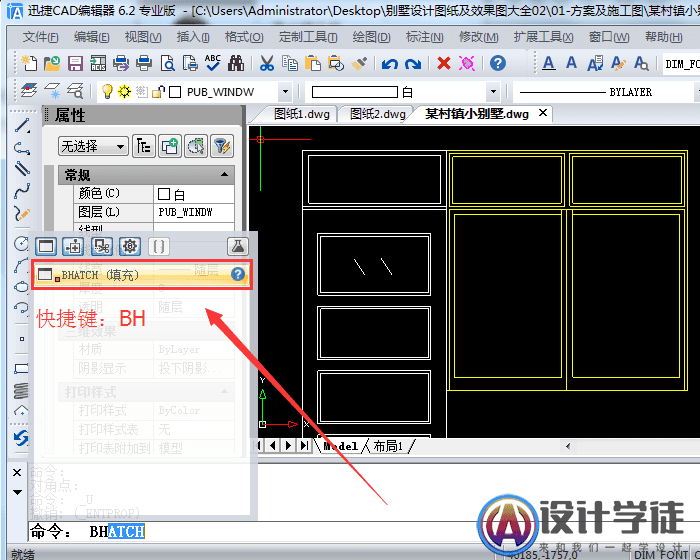Click help icon on BHATCH suggestion

tap(238, 274)
